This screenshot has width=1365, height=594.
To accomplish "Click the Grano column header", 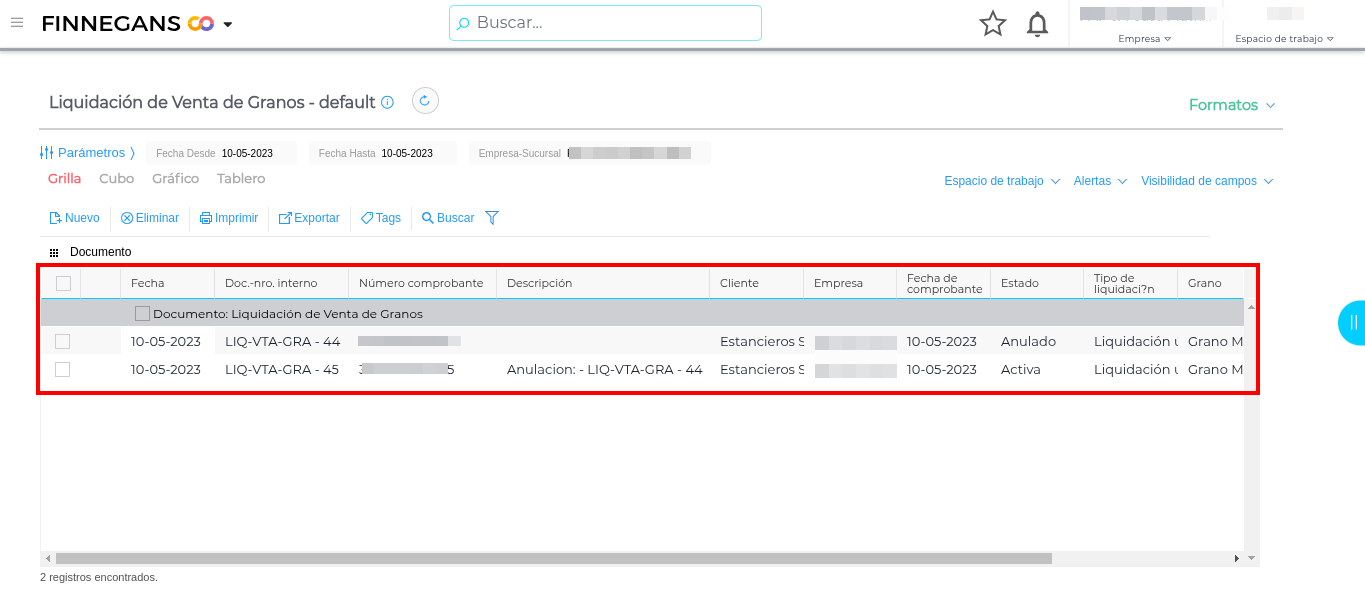I will pyautogui.click(x=1211, y=283).
